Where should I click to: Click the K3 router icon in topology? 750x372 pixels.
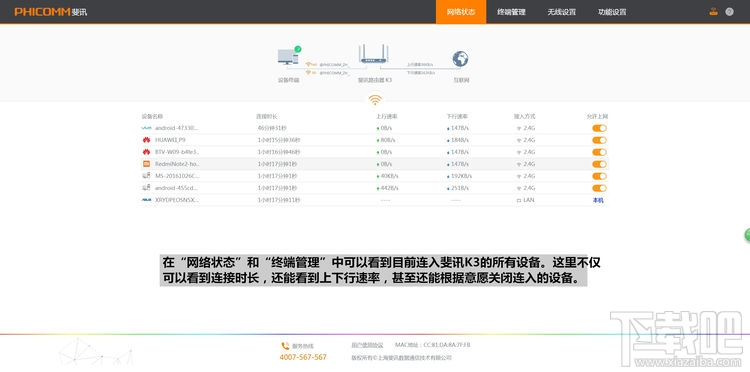click(373, 54)
